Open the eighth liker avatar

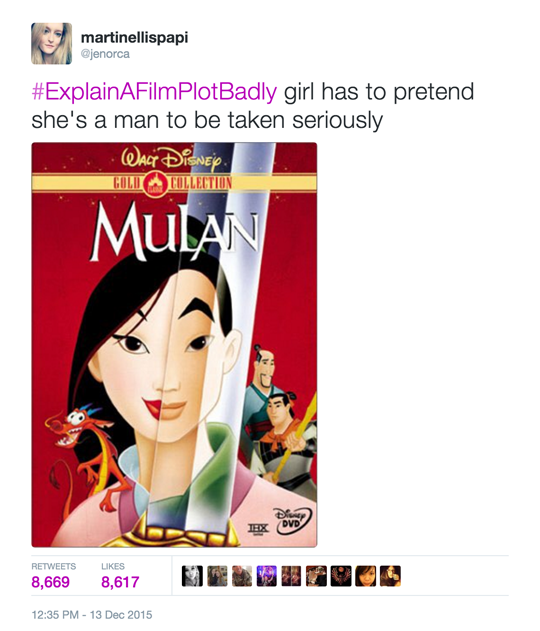point(366,576)
